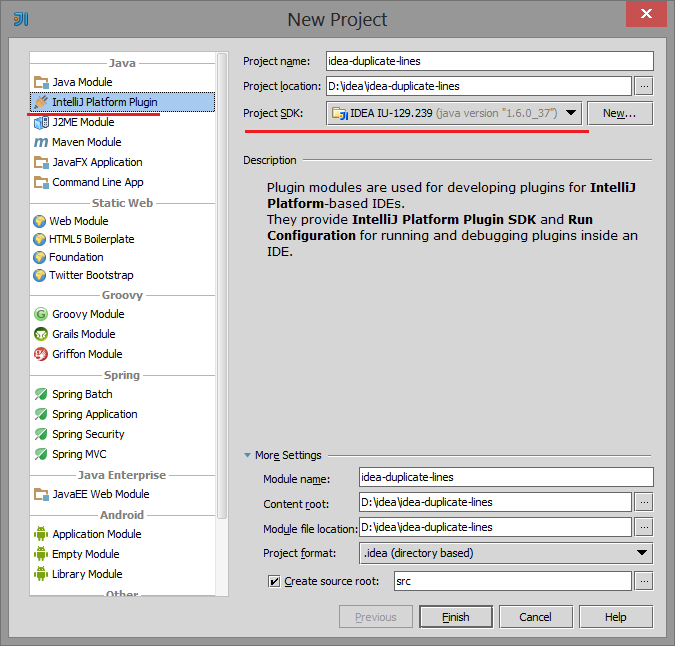
Task: Click the Module file location field
Action: tap(495, 527)
